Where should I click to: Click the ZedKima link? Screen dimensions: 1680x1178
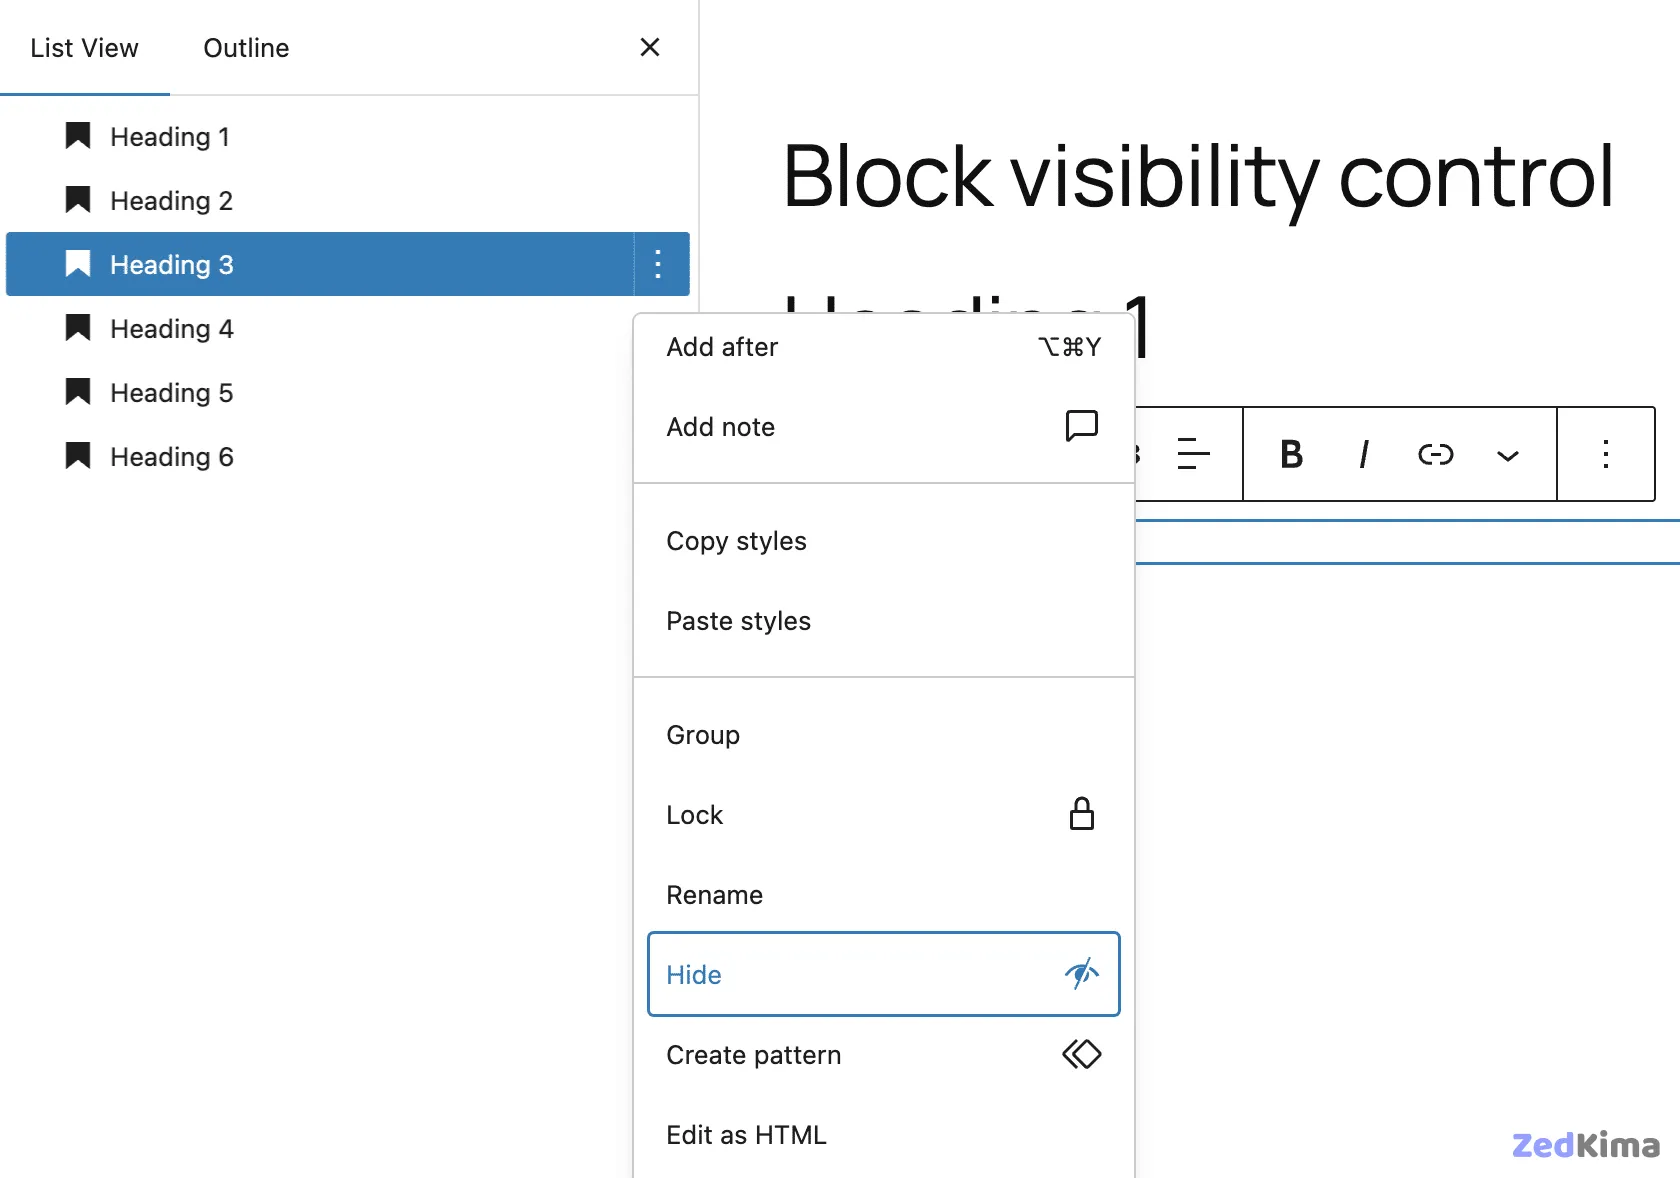[x=1586, y=1146]
